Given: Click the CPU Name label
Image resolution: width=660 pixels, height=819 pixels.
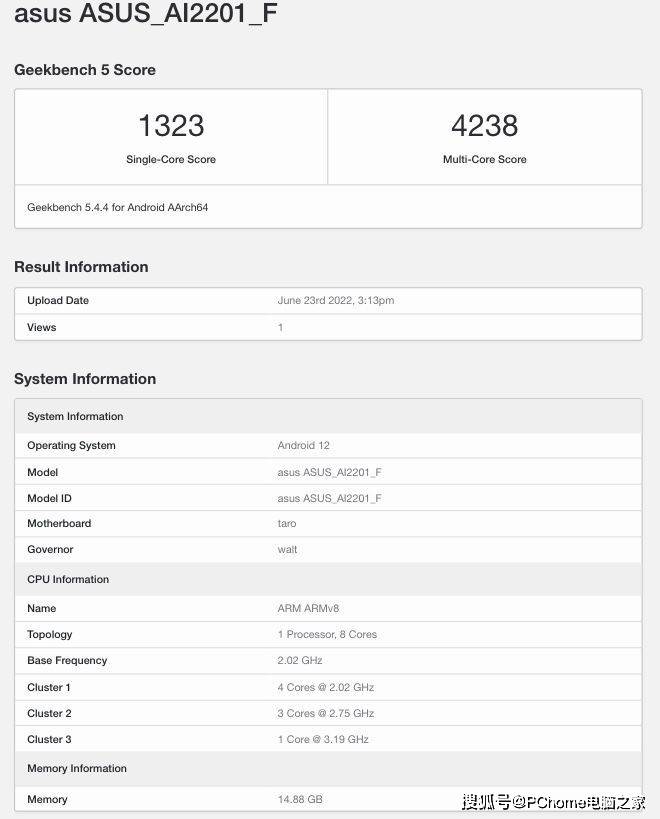Looking at the screenshot, I should [x=42, y=609].
